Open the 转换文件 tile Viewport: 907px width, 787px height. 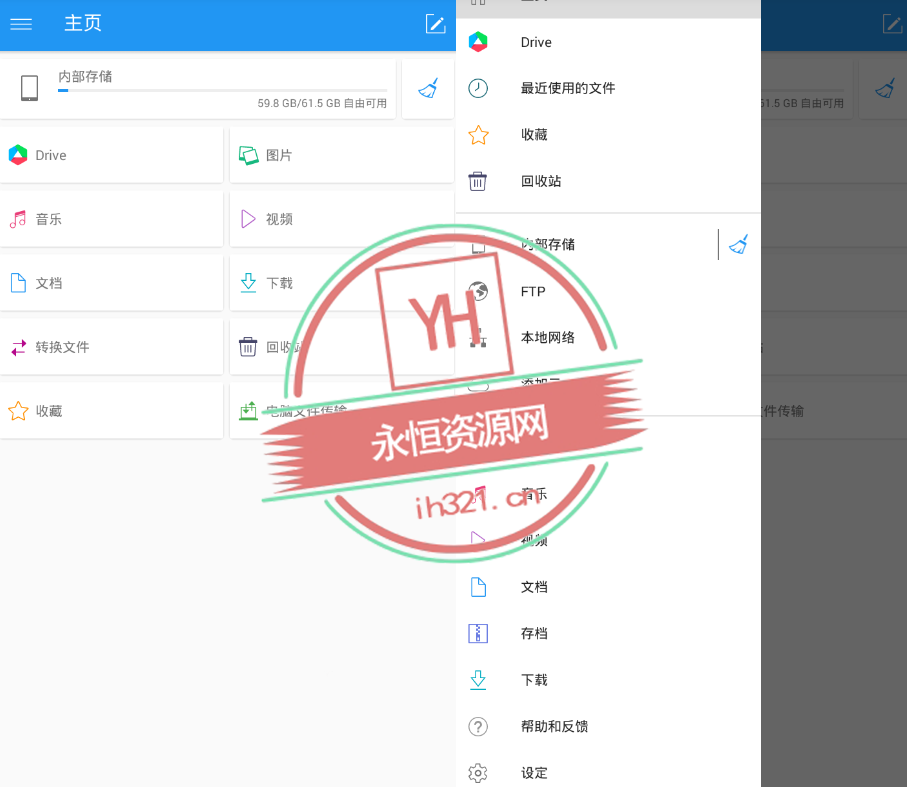(111, 347)
